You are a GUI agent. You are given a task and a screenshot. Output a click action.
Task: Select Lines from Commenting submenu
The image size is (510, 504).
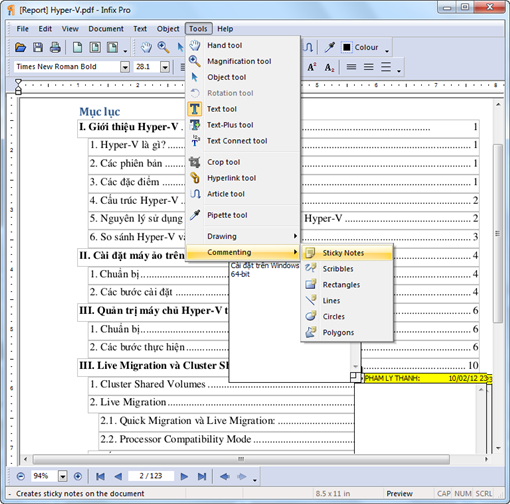click(347, 301)
